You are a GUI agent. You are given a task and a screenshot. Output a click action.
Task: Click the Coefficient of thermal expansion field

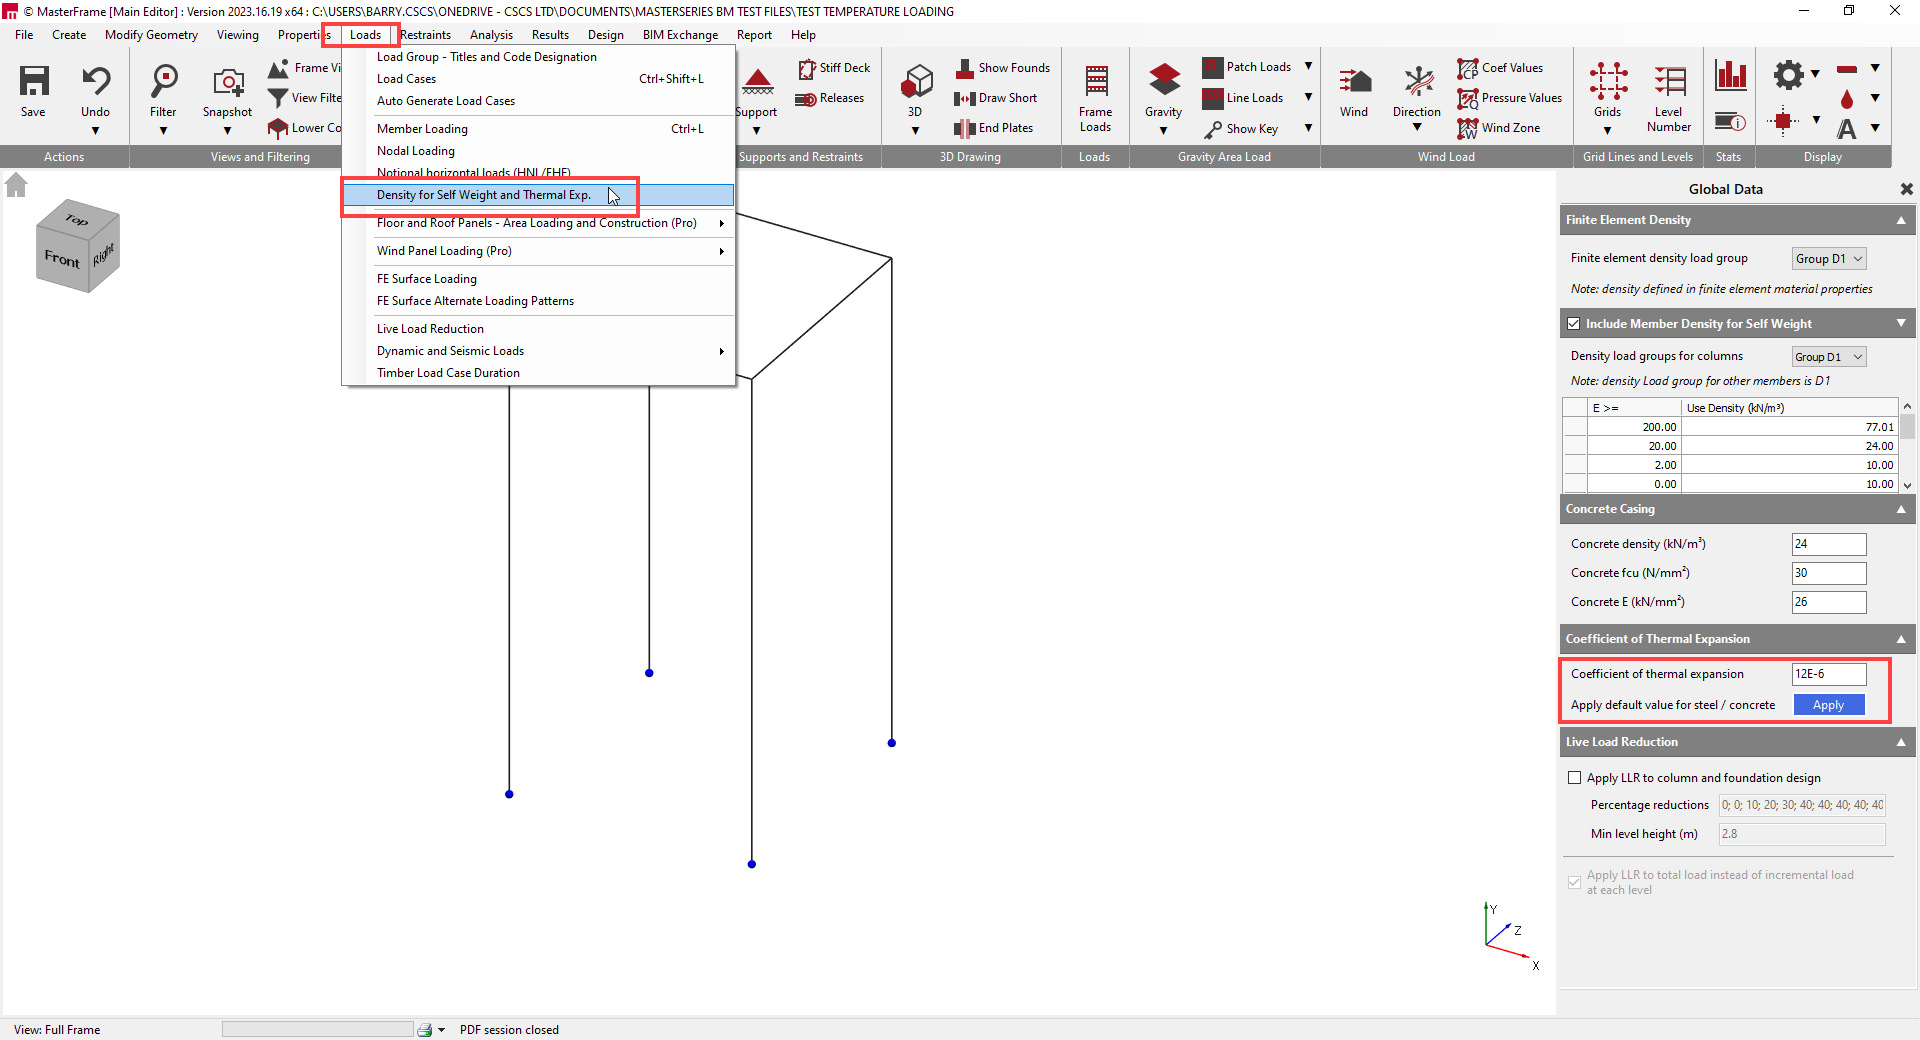[x=1829, y=674]
